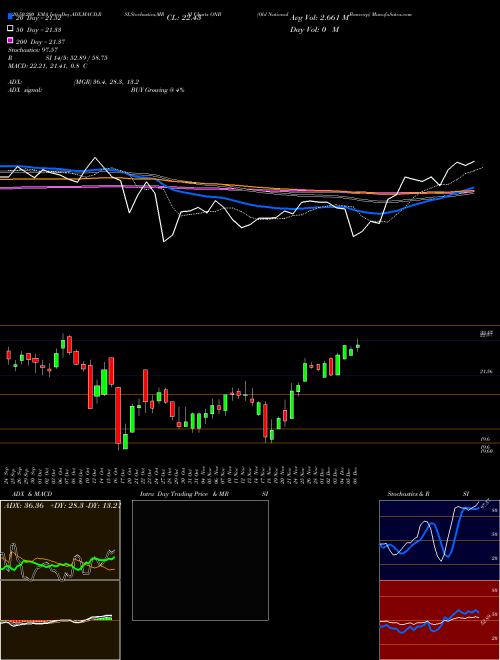Select the '50 Day = 21.33' legend text
The width and height of the screenshot is (500, 660).
(39, 29)
